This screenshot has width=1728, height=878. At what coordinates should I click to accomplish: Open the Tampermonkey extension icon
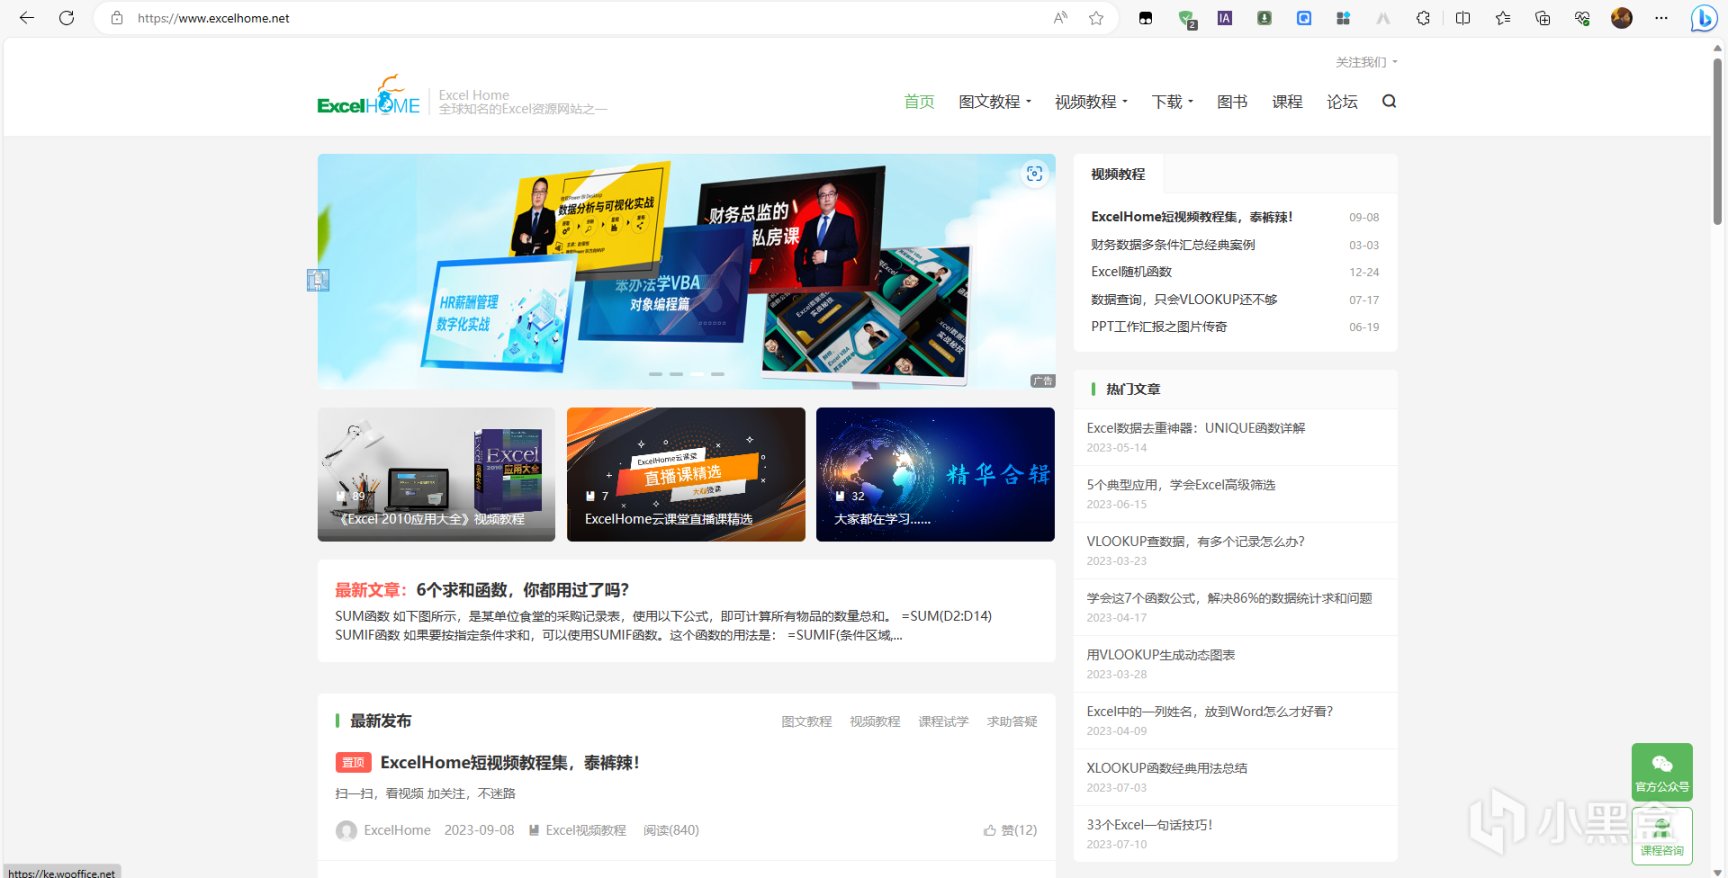tap(1146, 18)
